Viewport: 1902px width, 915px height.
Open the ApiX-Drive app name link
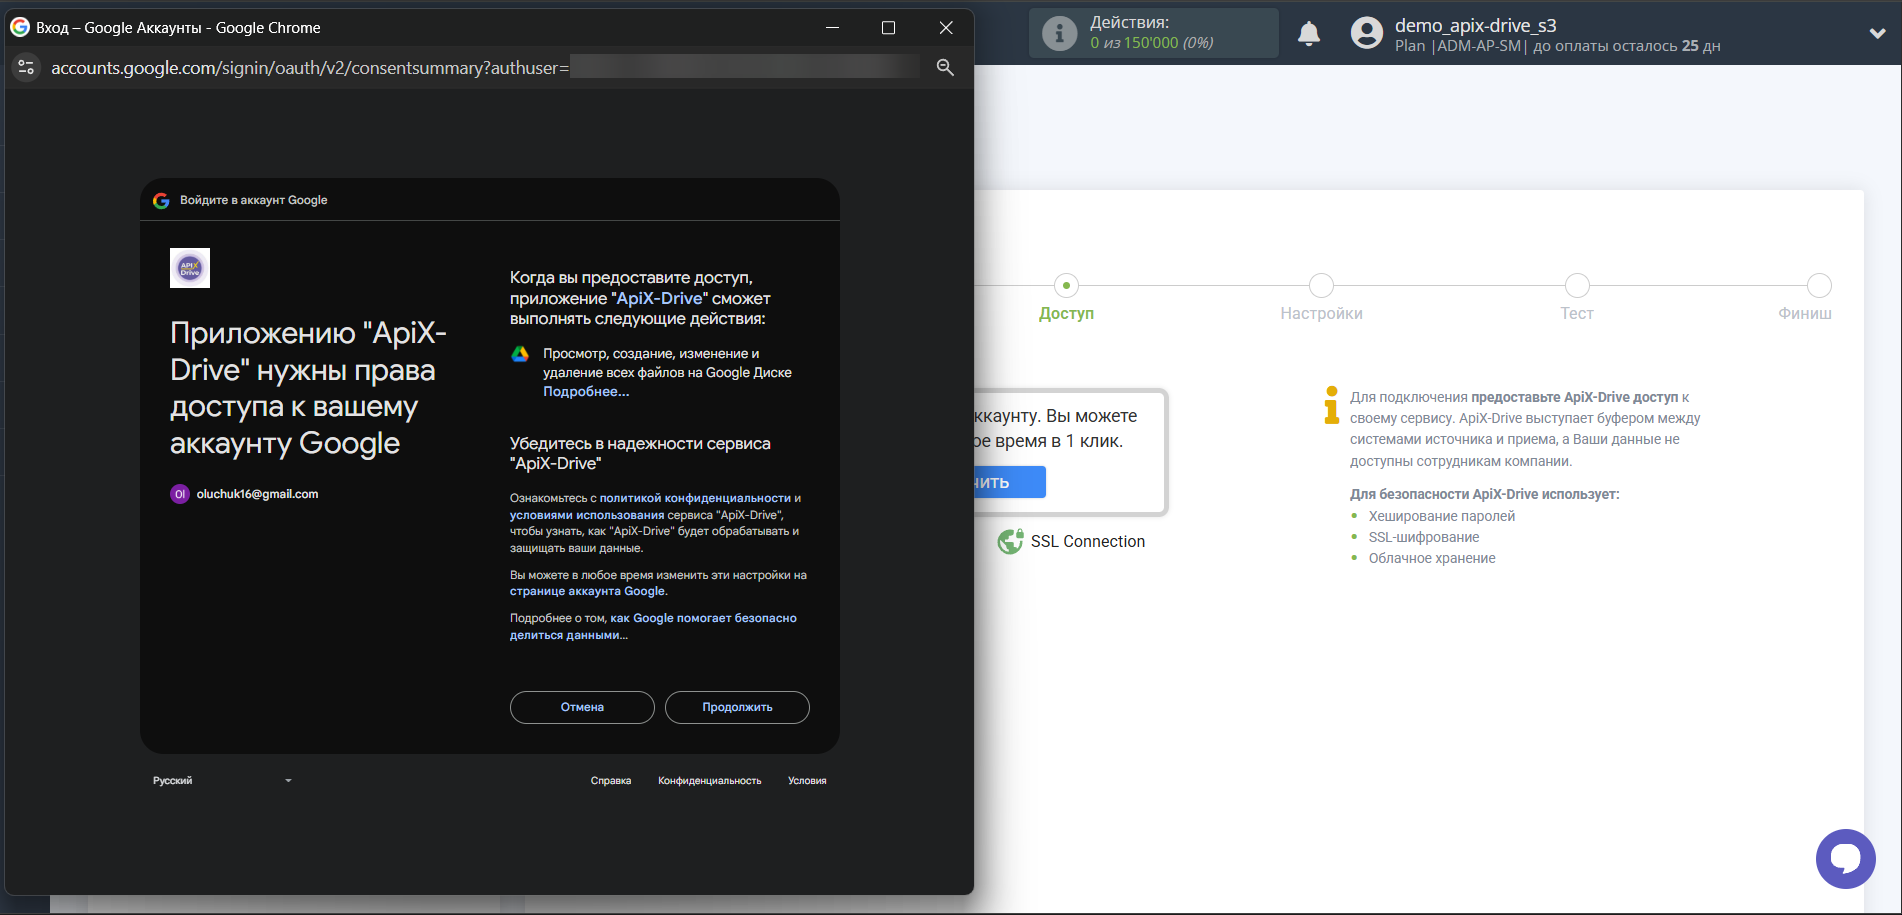coord(660,299)
